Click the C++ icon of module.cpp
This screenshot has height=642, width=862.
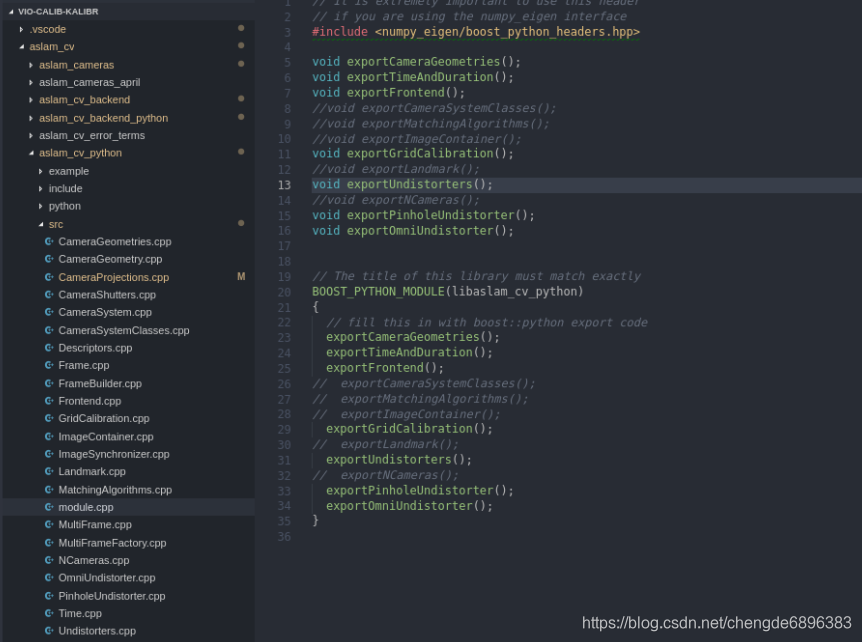coord(49,507)
